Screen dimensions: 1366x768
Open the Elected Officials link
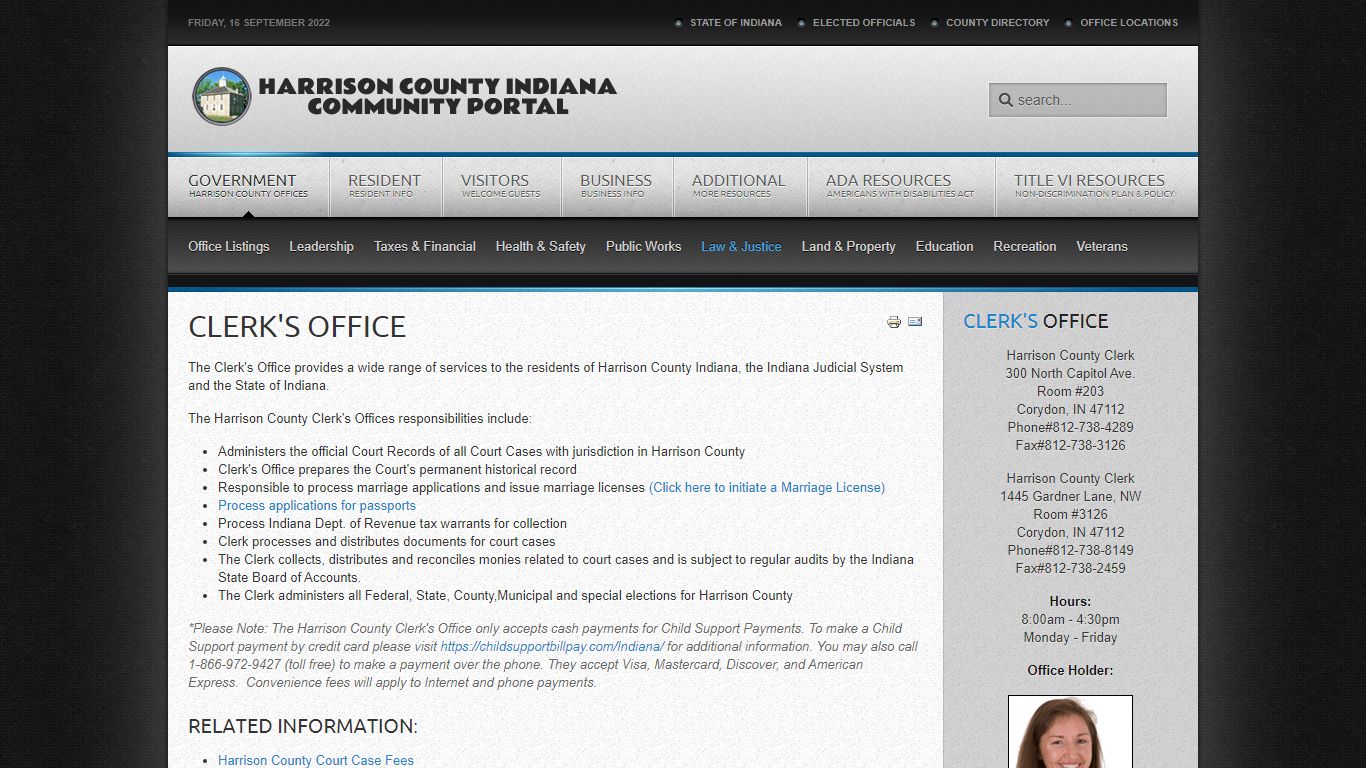pos(864,22)
